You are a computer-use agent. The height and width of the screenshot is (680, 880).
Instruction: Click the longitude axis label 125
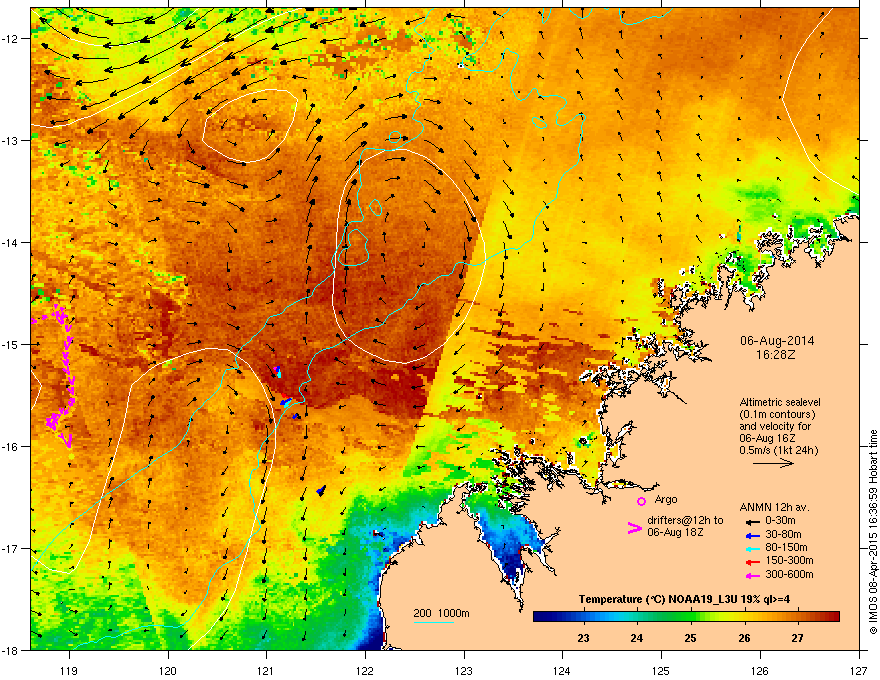click(x=661, y=670)
